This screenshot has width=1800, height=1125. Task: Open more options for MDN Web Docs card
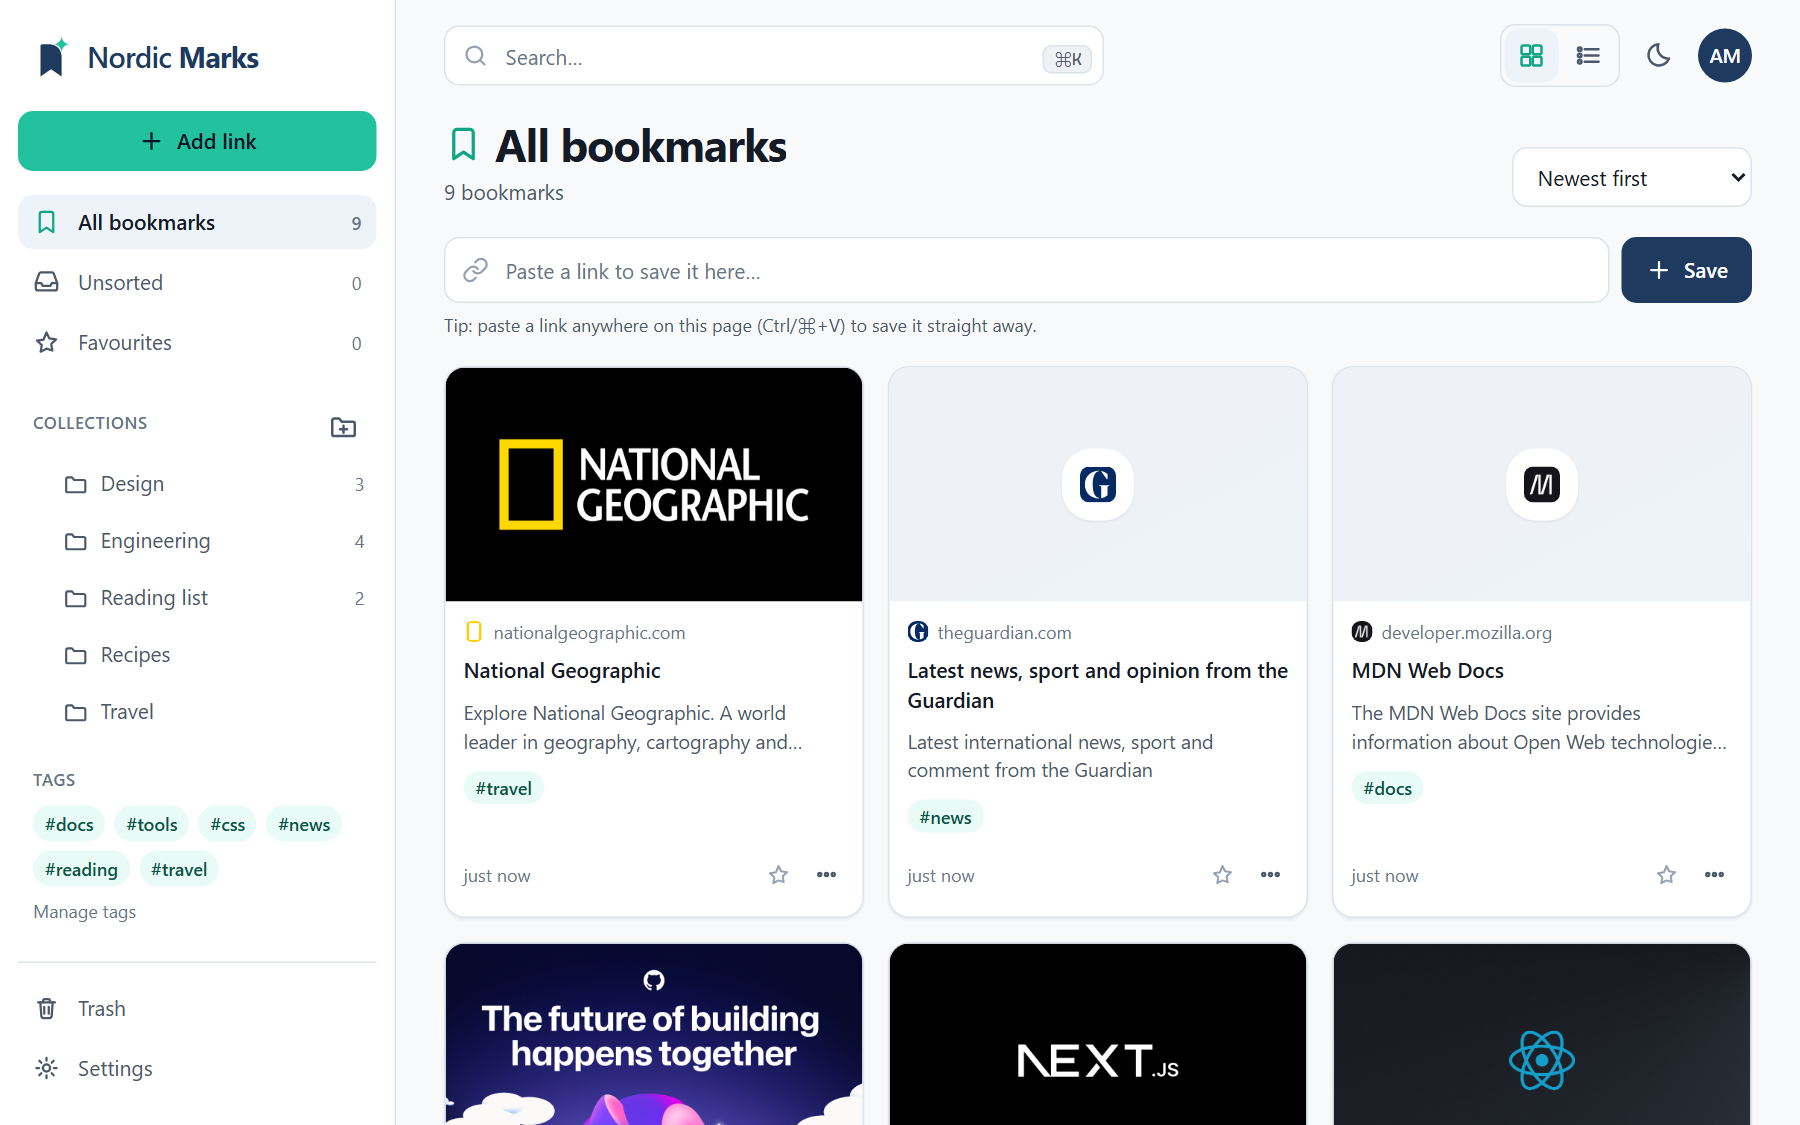click(x=1714, y=875)
